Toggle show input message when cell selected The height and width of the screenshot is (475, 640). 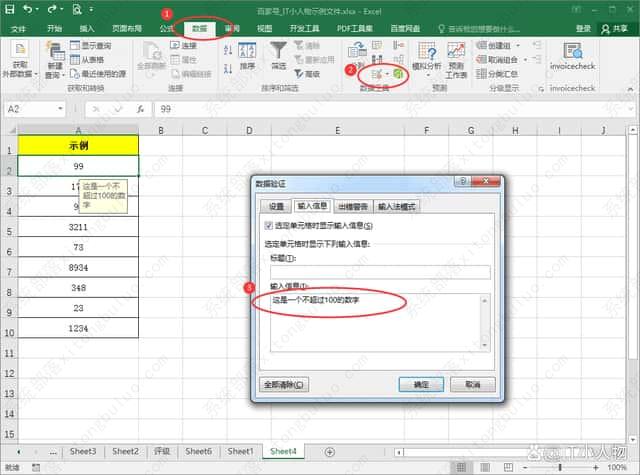click(x=269, y=227)
